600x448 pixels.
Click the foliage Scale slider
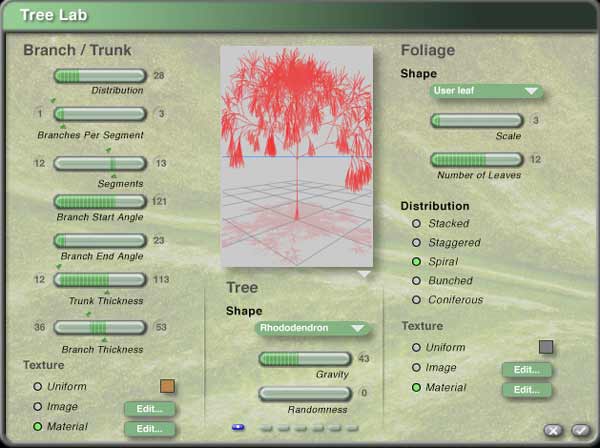click(x=477, y=121)
